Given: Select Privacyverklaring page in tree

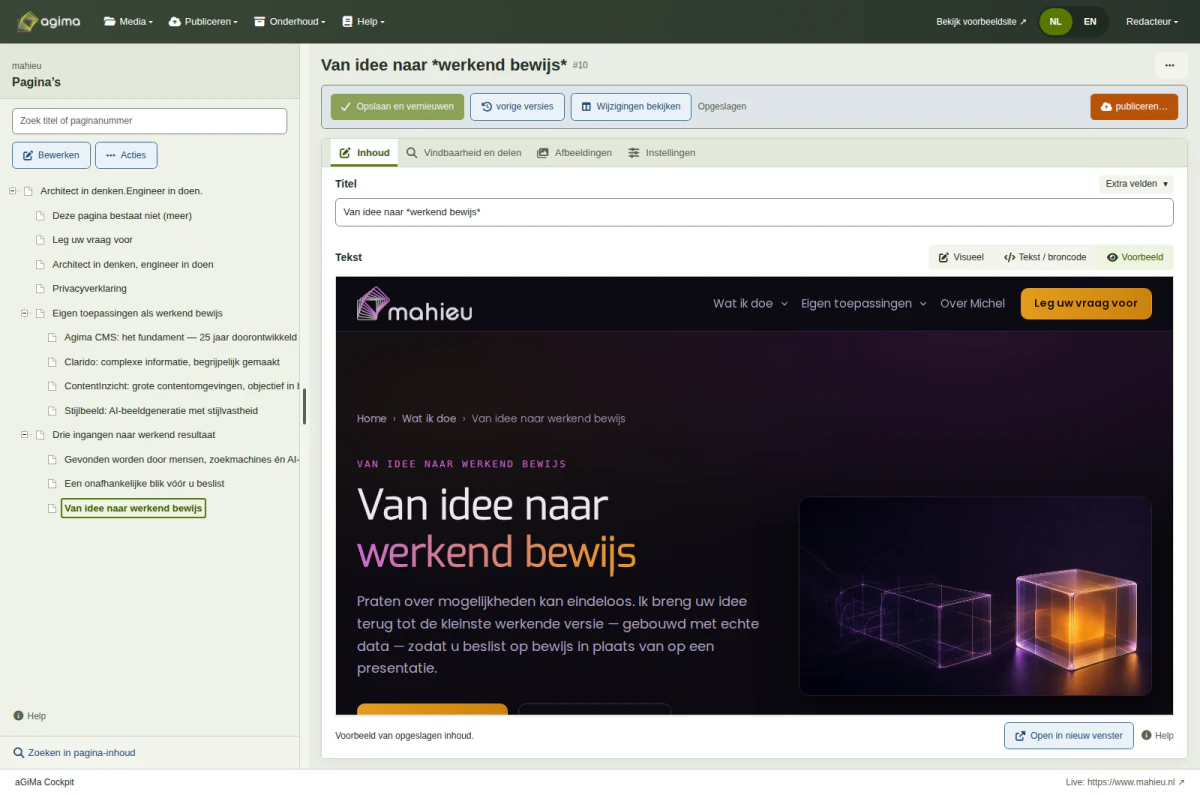Looking at the screenshot, I should [x=89, y=288].
